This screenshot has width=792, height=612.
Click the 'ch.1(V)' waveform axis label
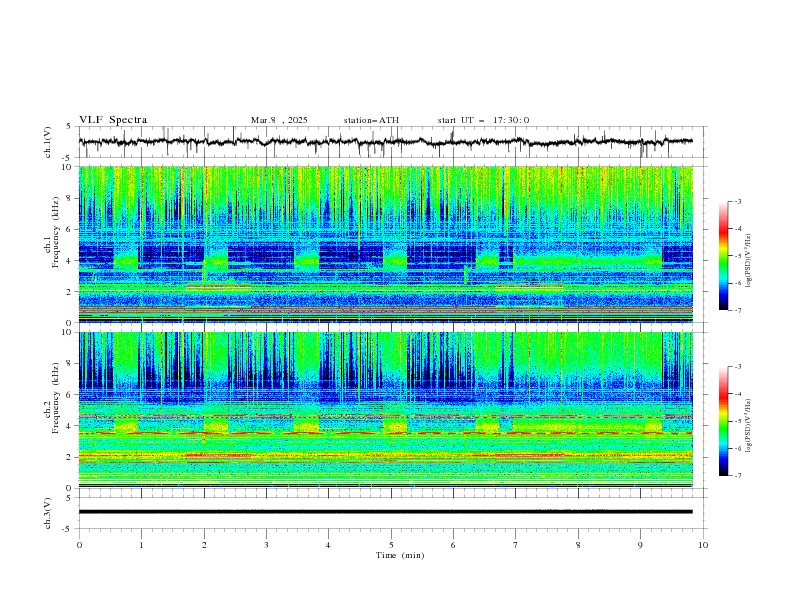pyautogui.click(x=48, y=142)
